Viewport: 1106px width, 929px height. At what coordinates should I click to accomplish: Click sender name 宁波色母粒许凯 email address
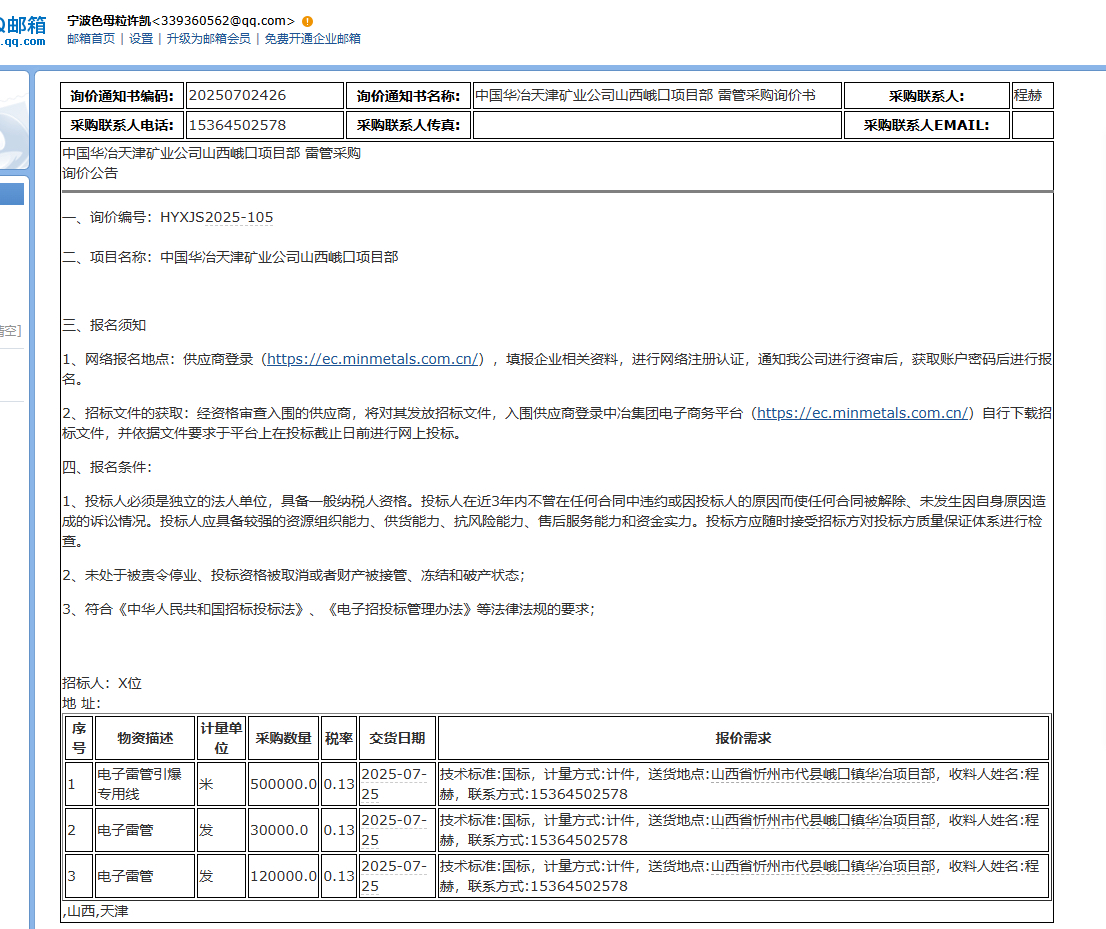tap(181, 21)
